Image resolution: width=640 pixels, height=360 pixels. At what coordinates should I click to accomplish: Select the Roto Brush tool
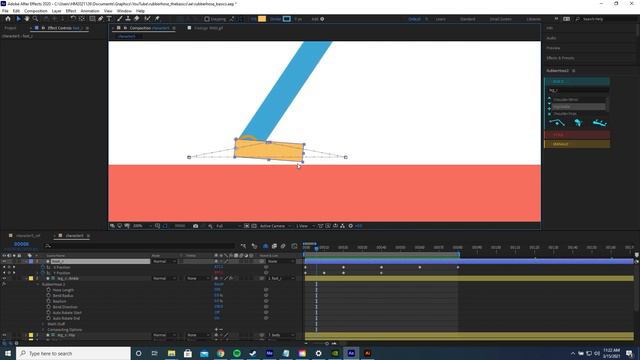tap(147, 19)
